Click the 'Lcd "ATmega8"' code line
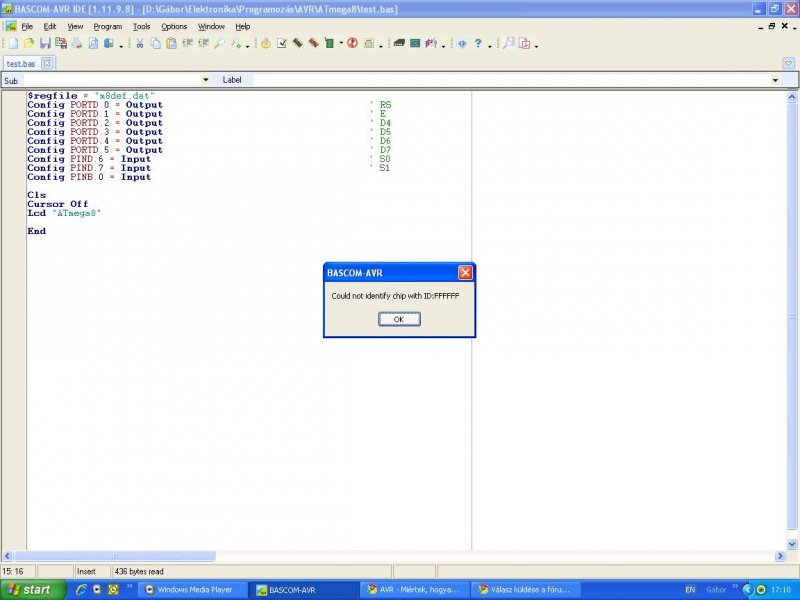The height and width of the screenshot is (600, 800). (x=64, y=213)
